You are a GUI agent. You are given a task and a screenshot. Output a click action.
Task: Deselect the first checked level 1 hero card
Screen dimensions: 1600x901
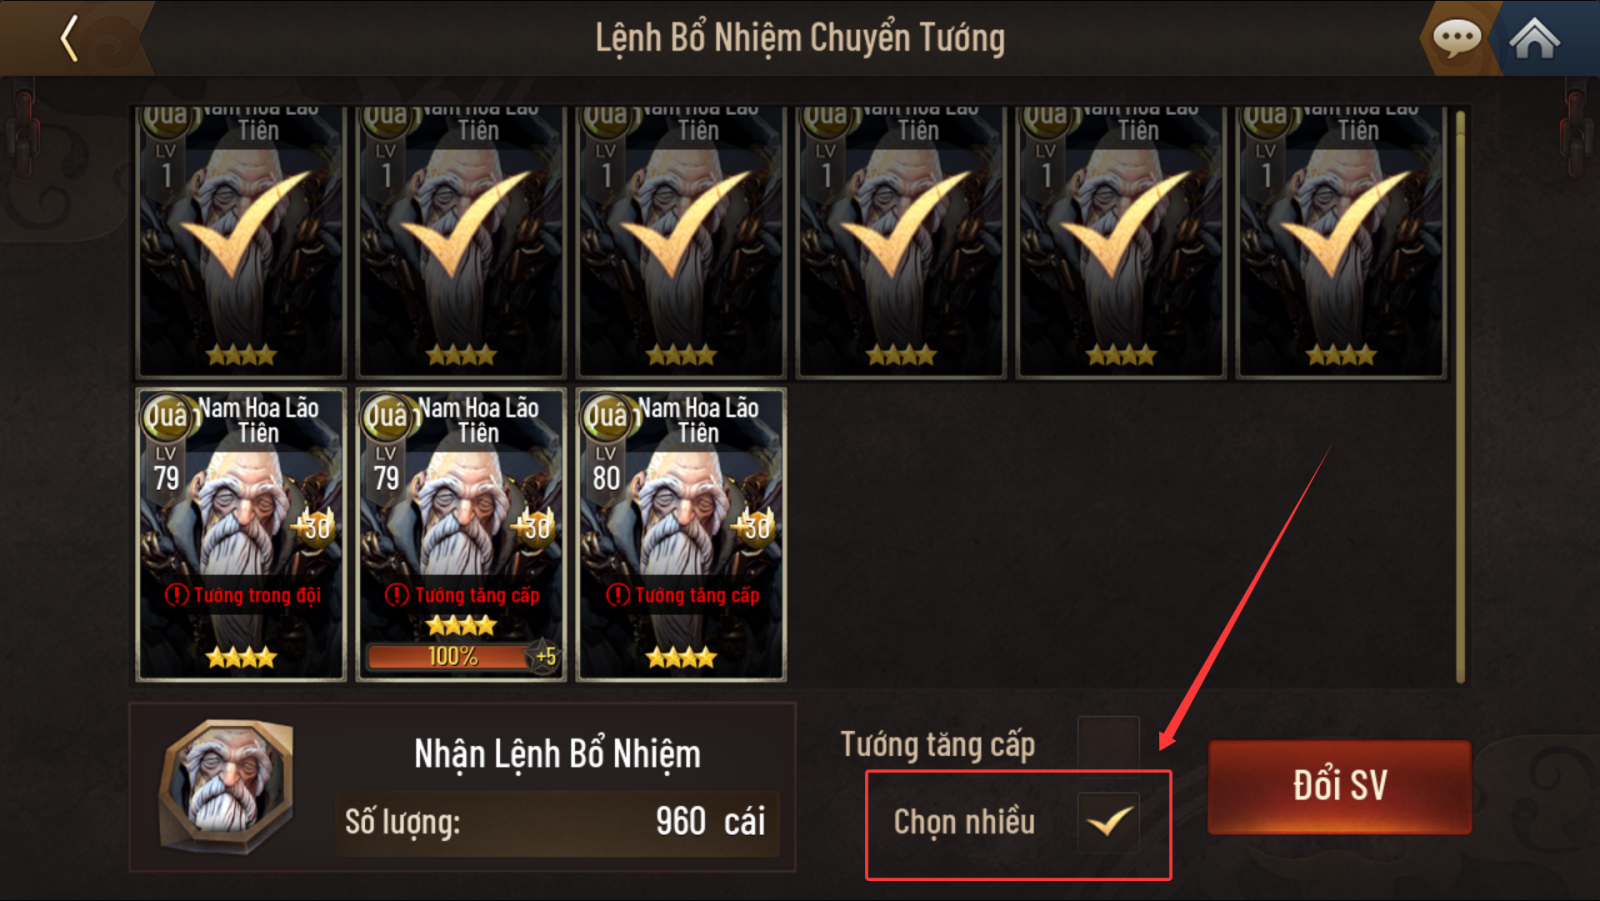pos(241,242)
